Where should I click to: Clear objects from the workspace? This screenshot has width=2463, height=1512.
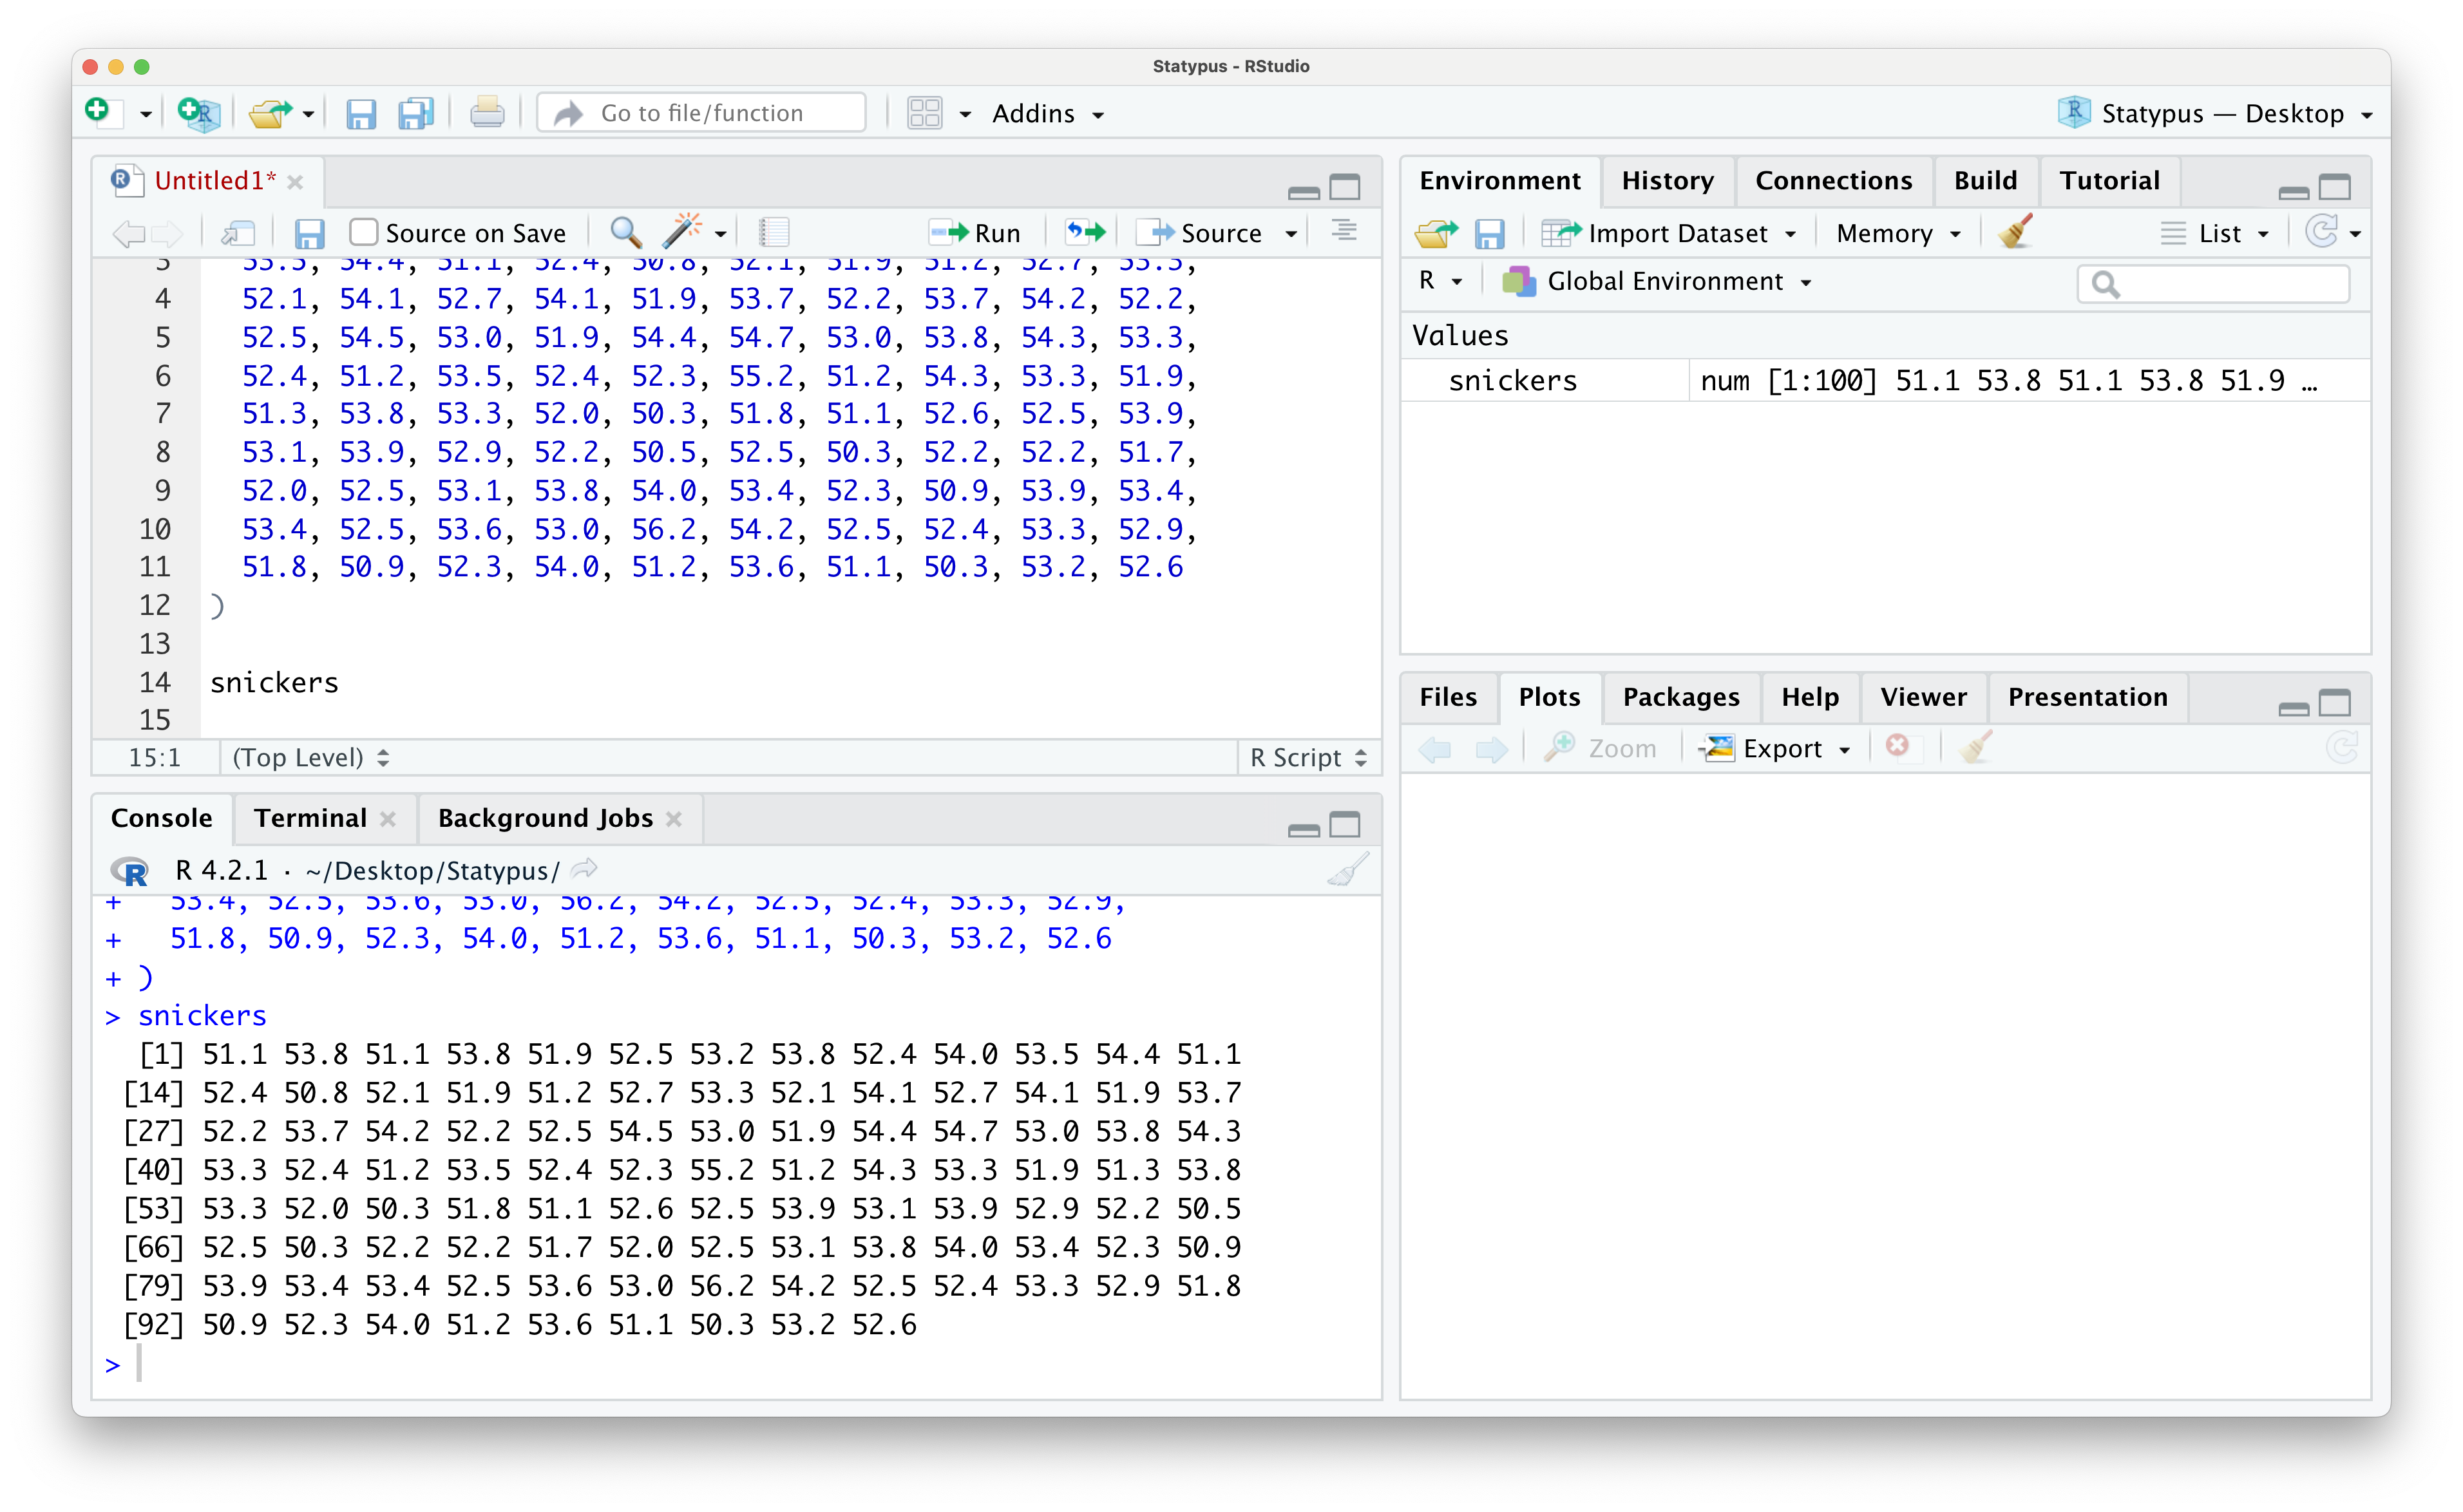[x=2016, y=232]
